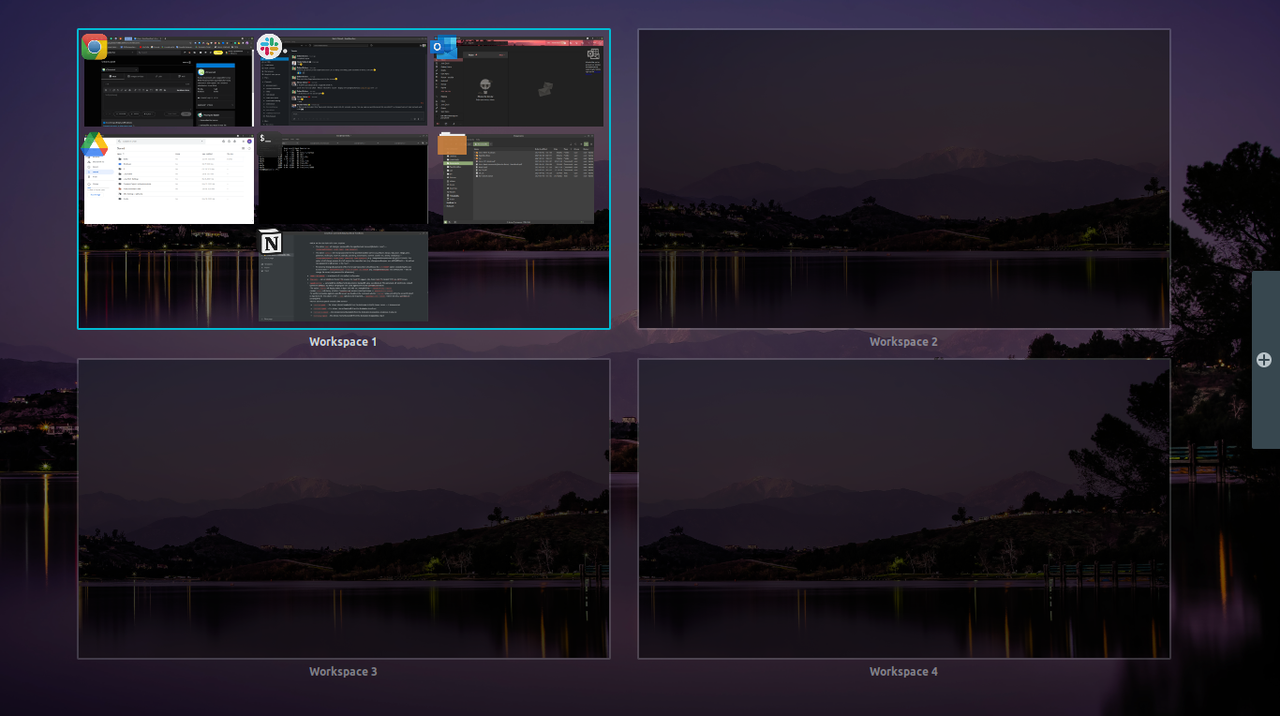
Task: Select the file manager folder icon
Action: point(452,144)
